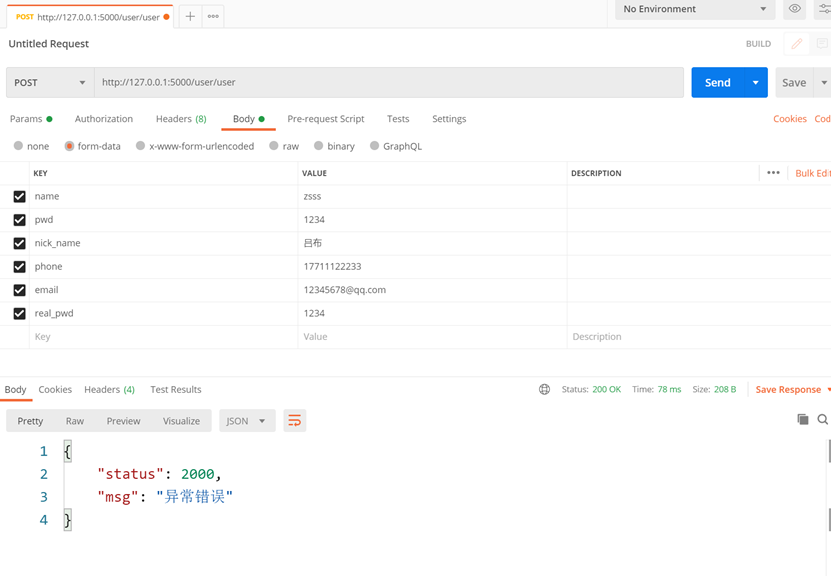Screen dimensions: 831x576
Task: Switch response view to Preview
Action: click(x=123, y=421)
